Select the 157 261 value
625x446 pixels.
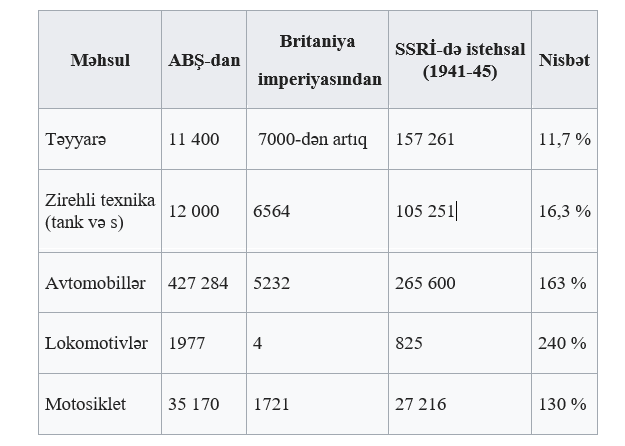(425, 139)
